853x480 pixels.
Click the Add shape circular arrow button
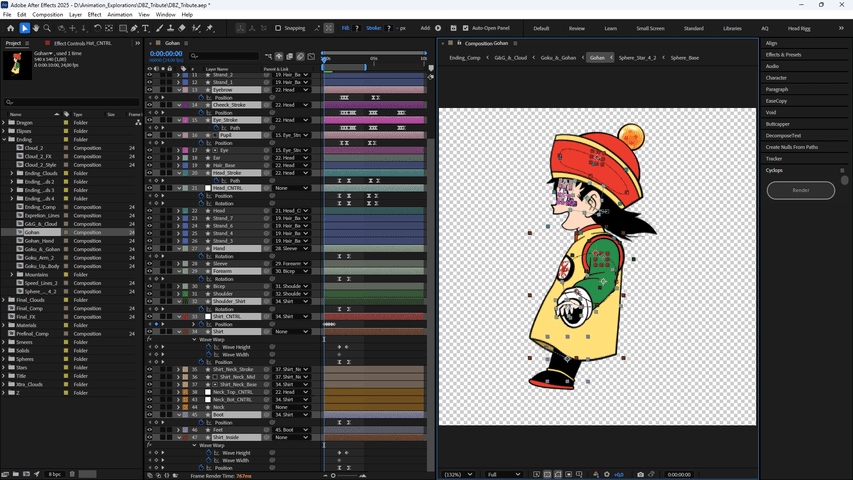[x=438, y=28]
